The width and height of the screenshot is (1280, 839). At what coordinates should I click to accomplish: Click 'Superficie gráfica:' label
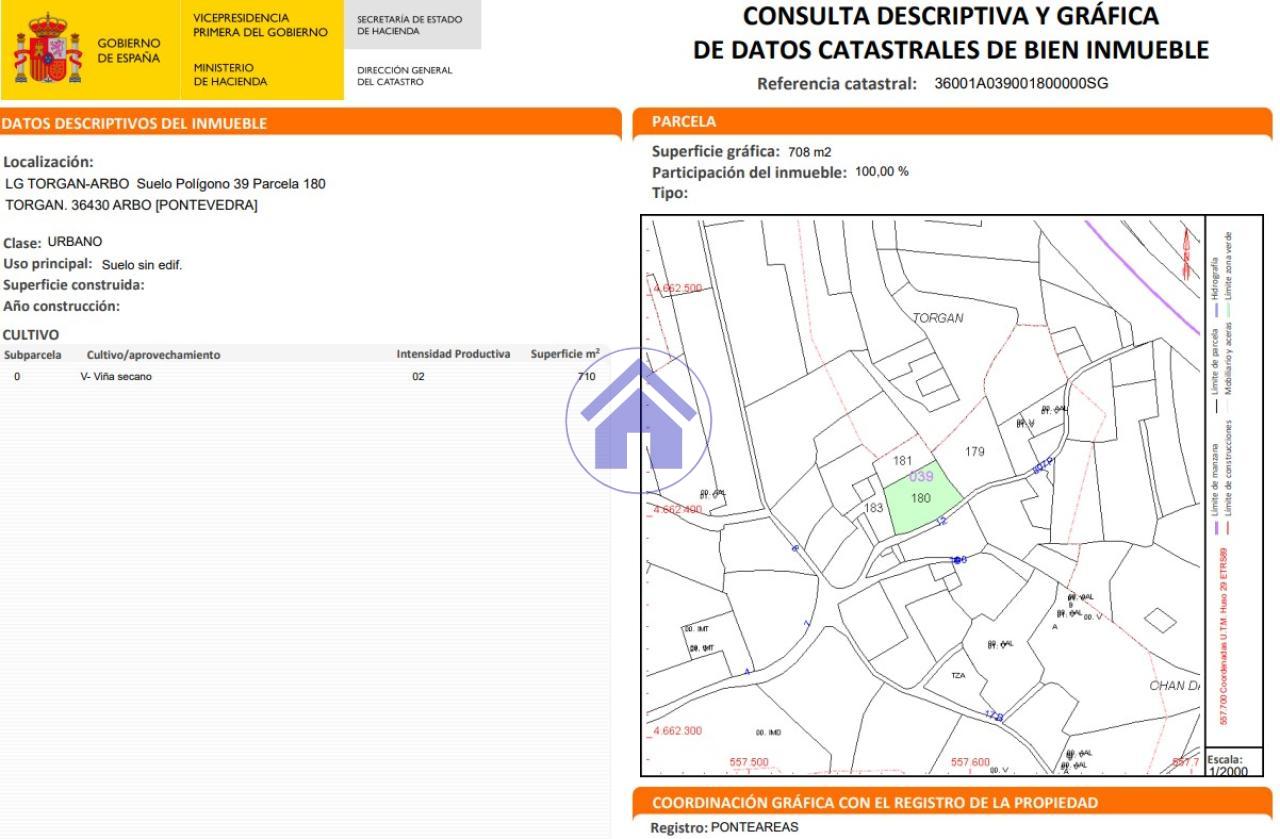[x=715, y=152]
